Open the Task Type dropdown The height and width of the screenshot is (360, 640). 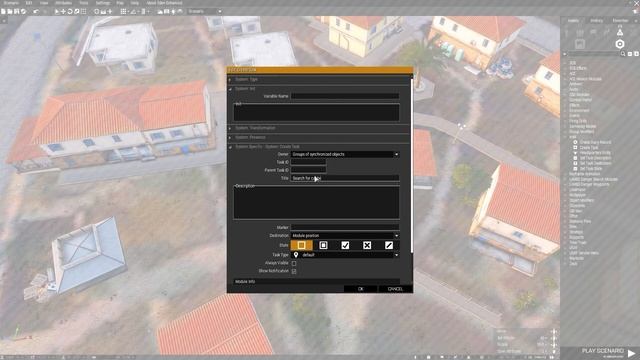[x=345, y=255]
